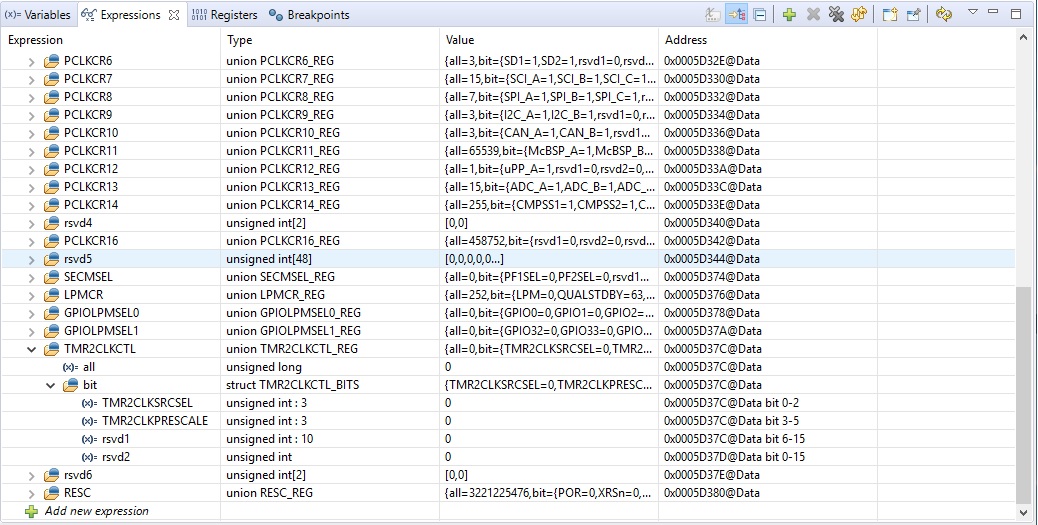Maximize the Expressions view panel
This screenshot has height=525, width=1038.
coord(1015,13)
